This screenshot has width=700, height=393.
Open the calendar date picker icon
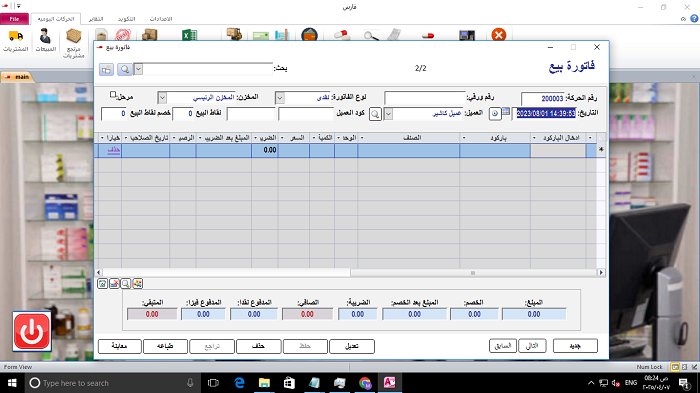point(506,112)
